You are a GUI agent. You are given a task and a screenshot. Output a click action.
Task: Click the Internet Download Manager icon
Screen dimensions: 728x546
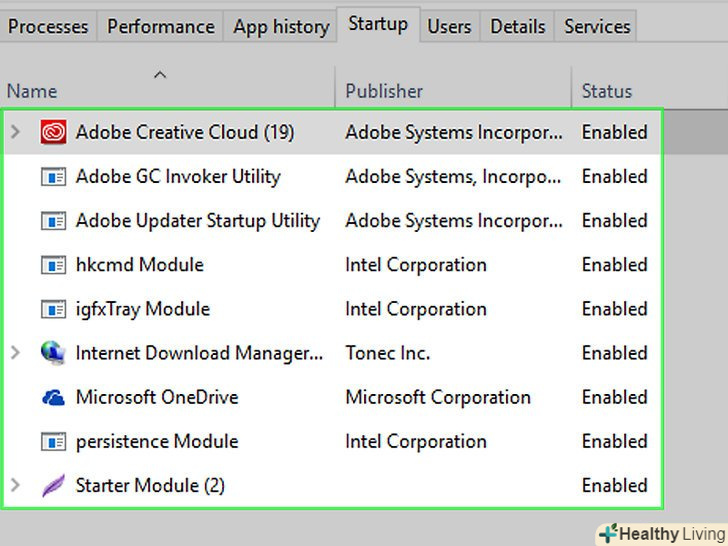click(53, 353)
